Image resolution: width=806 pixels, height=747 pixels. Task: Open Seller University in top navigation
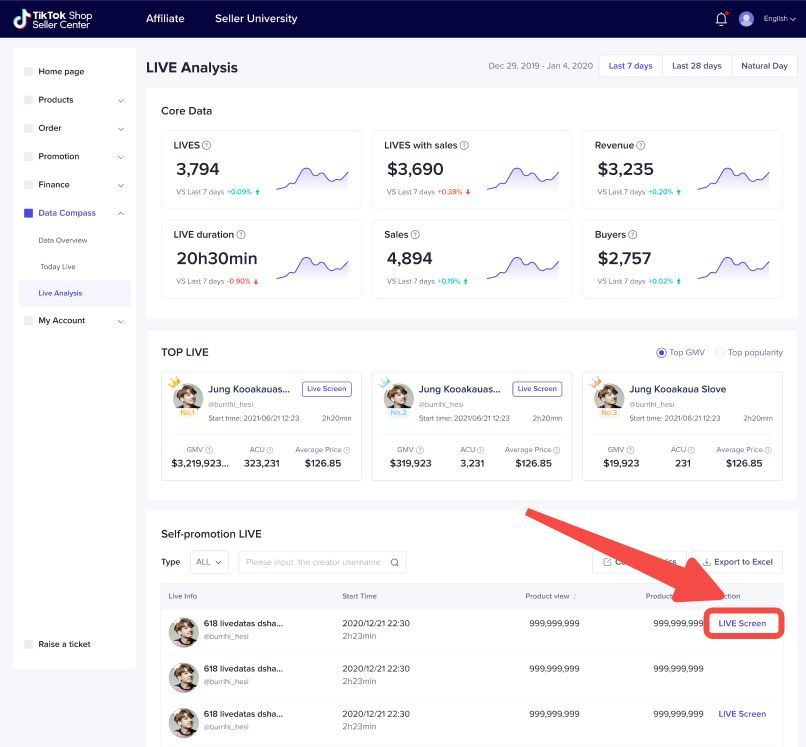click(x=256, y=19)
